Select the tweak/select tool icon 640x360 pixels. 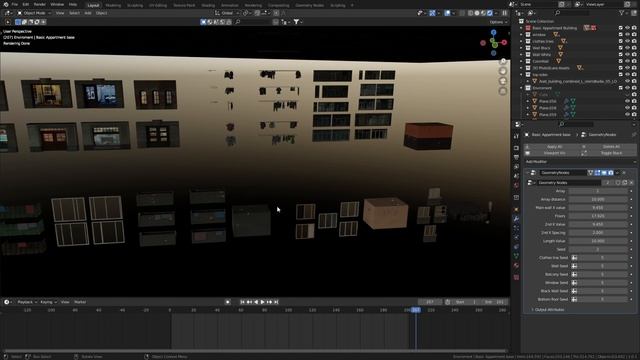pyautogui.click(x=7, y=22)
